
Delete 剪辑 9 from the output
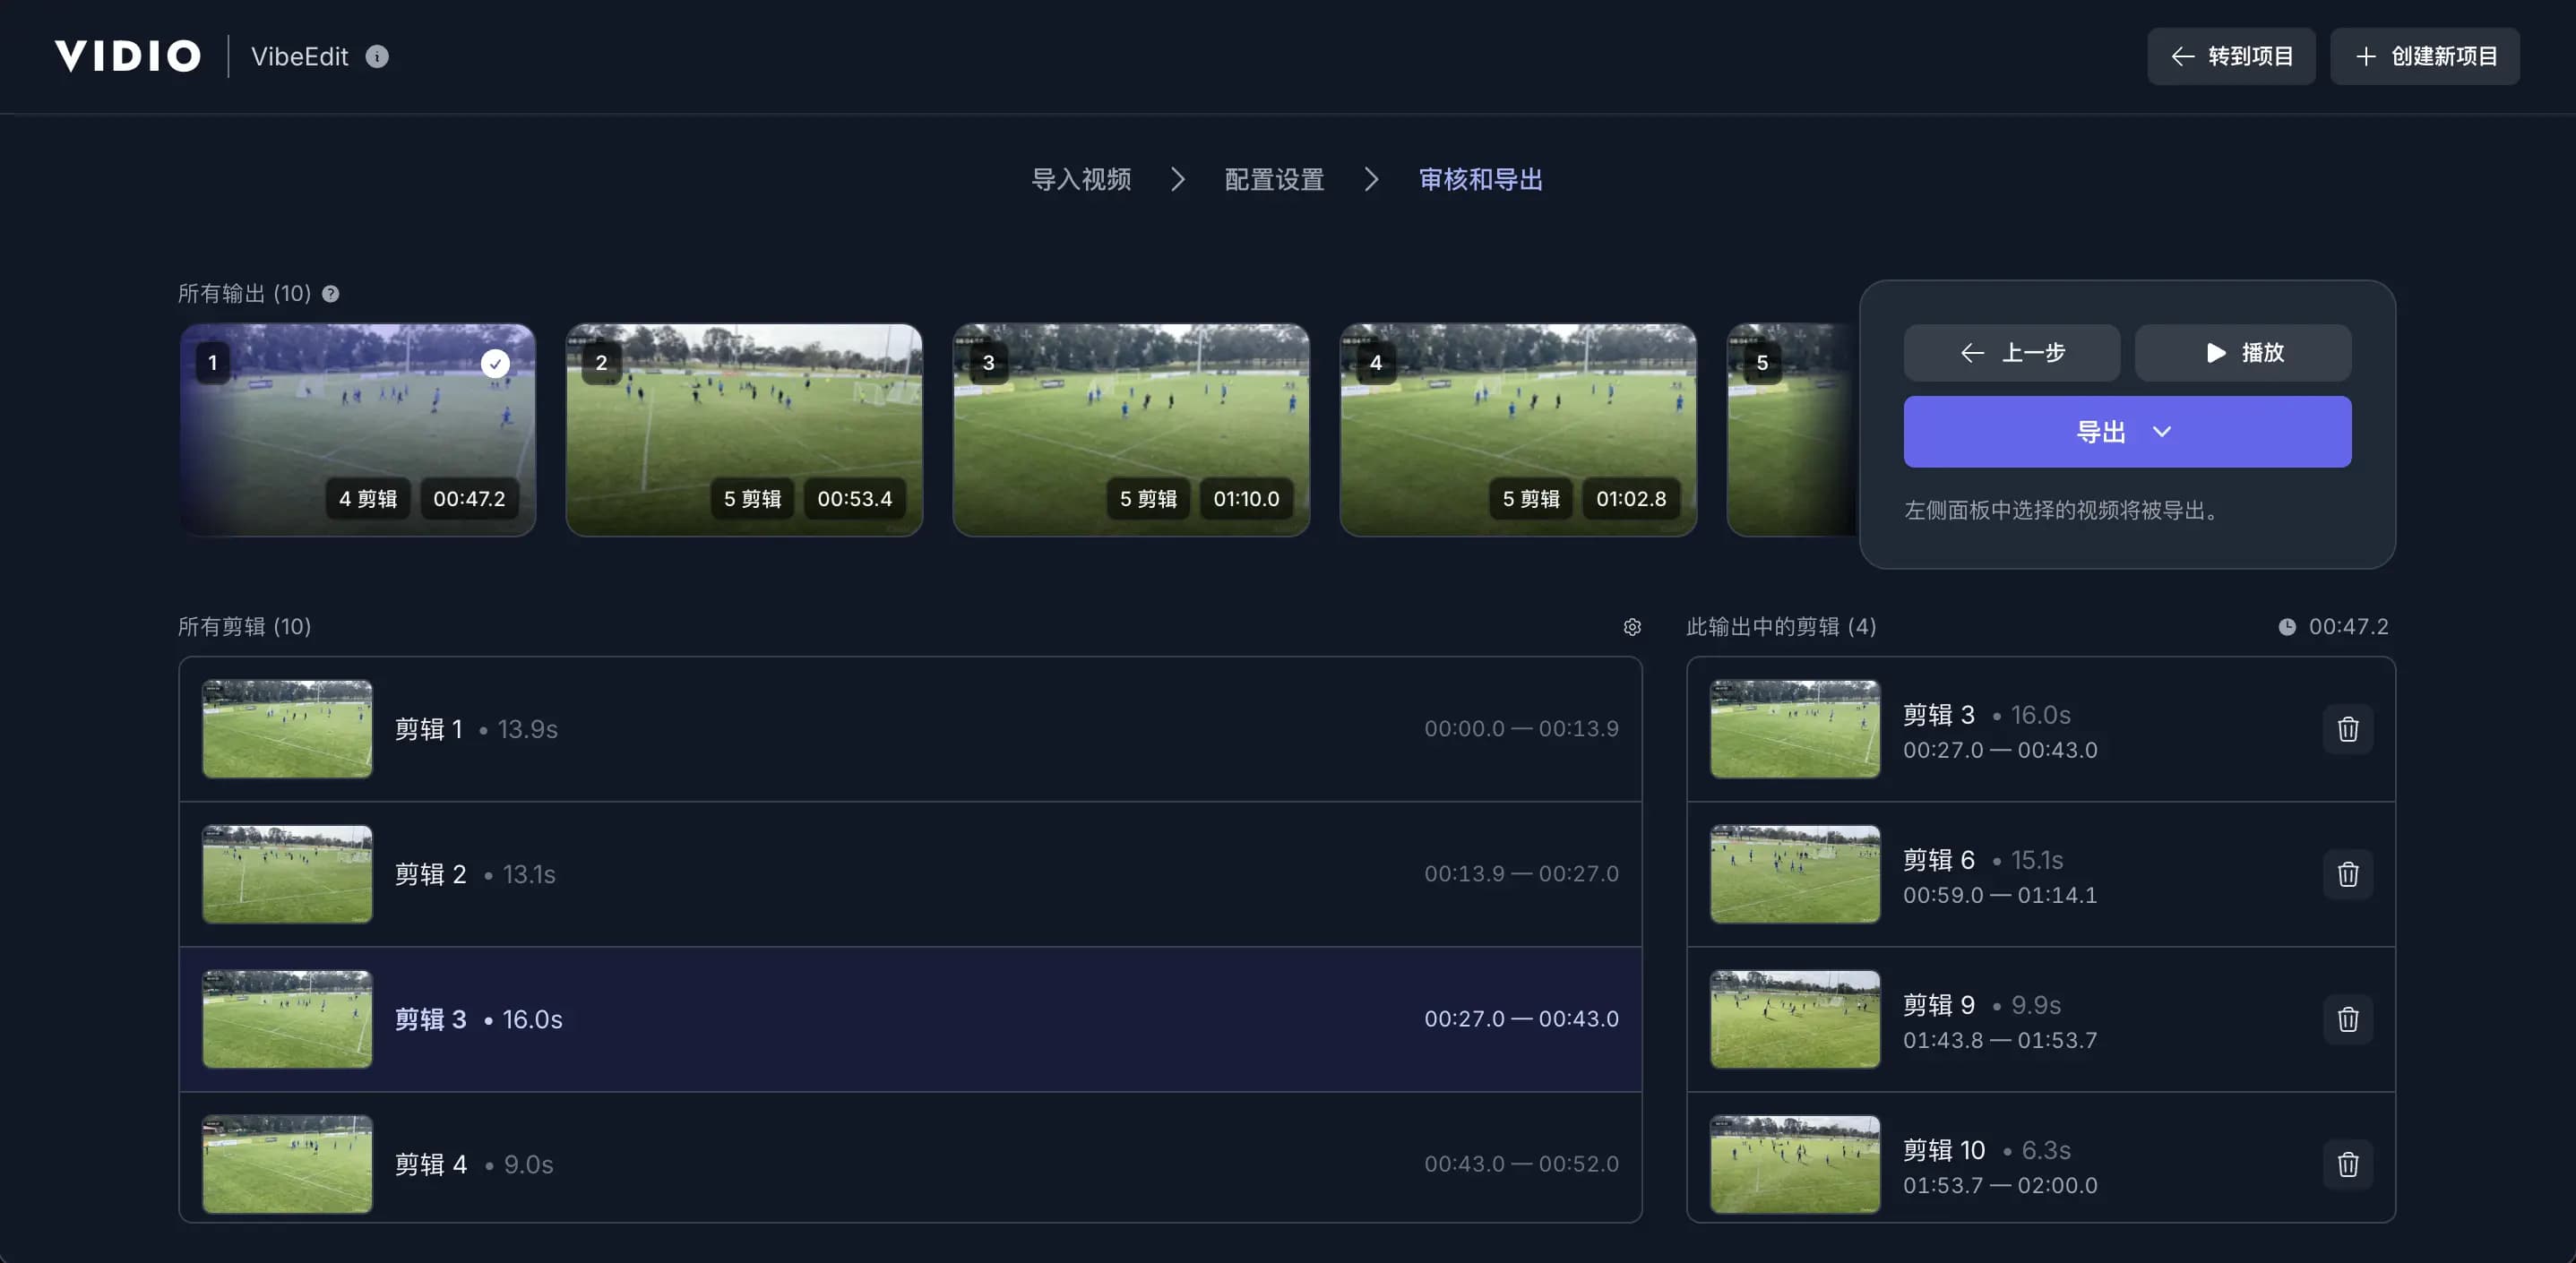click(x=2348, y=1019)
